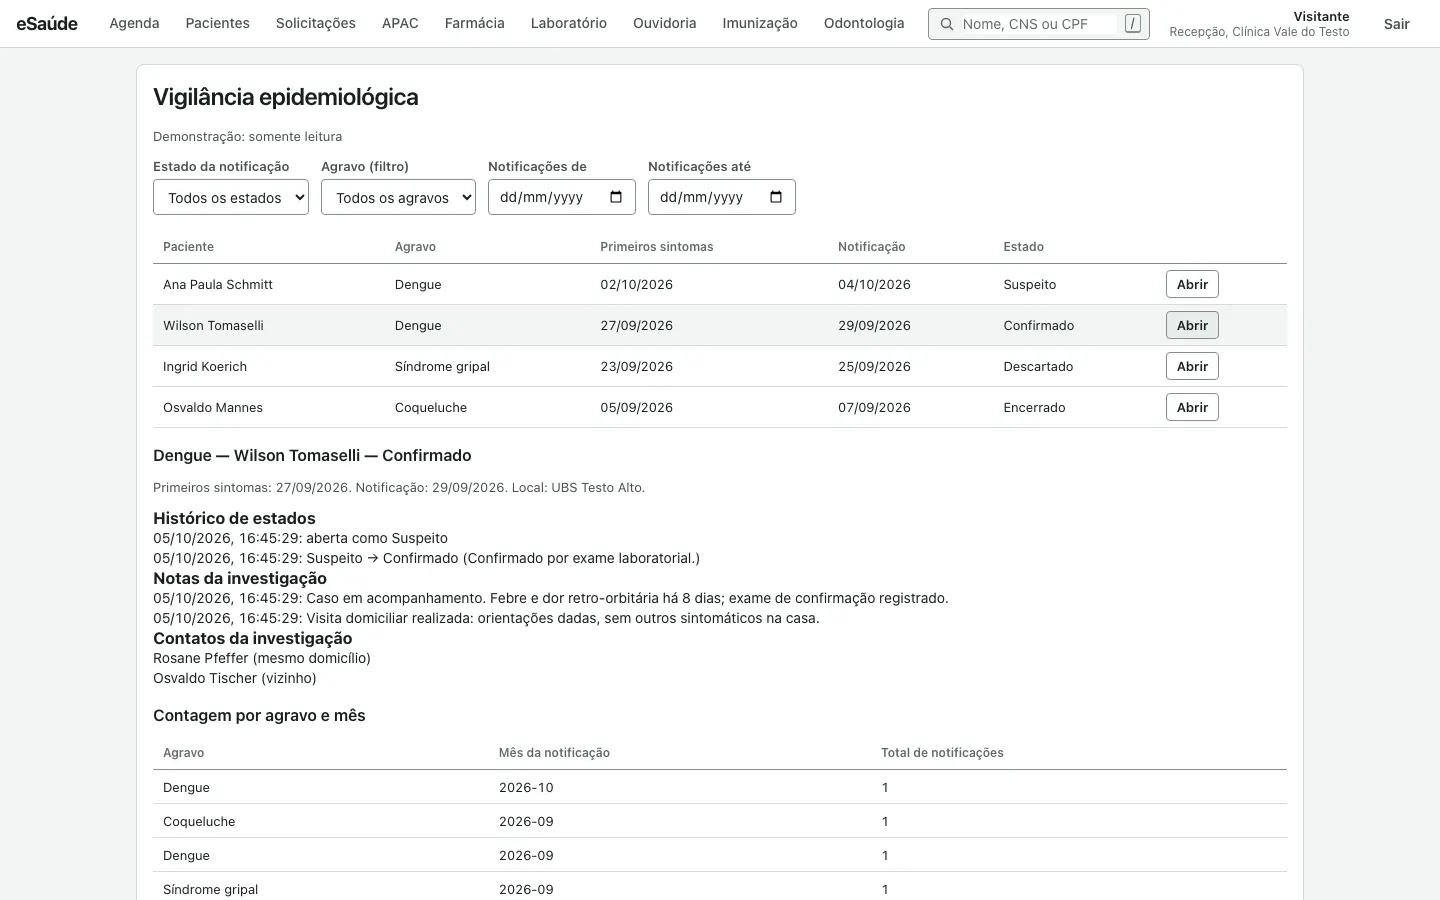Click the Notificações de date field

pyautogui.click(x=562, y=197)
